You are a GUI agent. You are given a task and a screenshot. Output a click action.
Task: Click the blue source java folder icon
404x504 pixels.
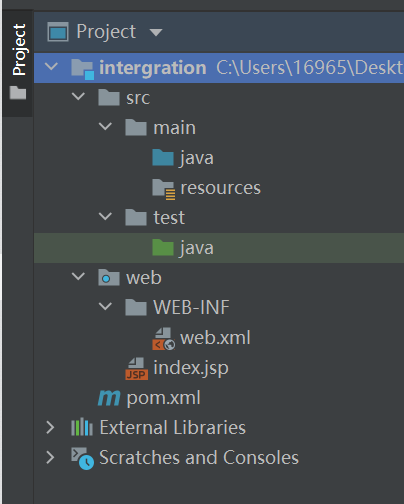163,157
